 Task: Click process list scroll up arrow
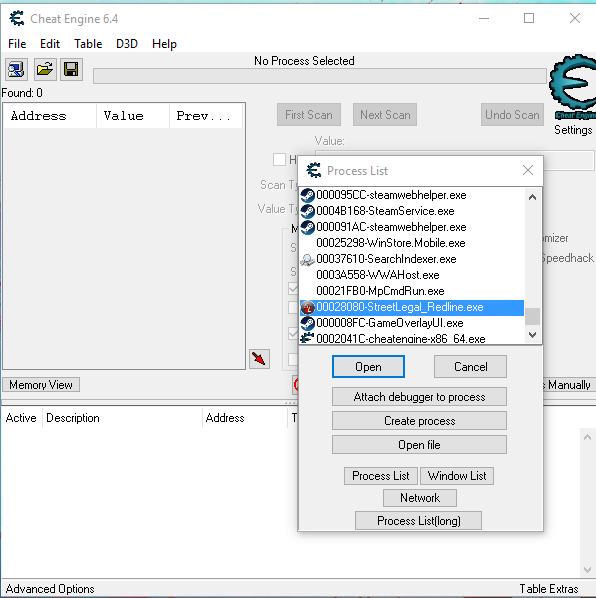pos(533,197)
